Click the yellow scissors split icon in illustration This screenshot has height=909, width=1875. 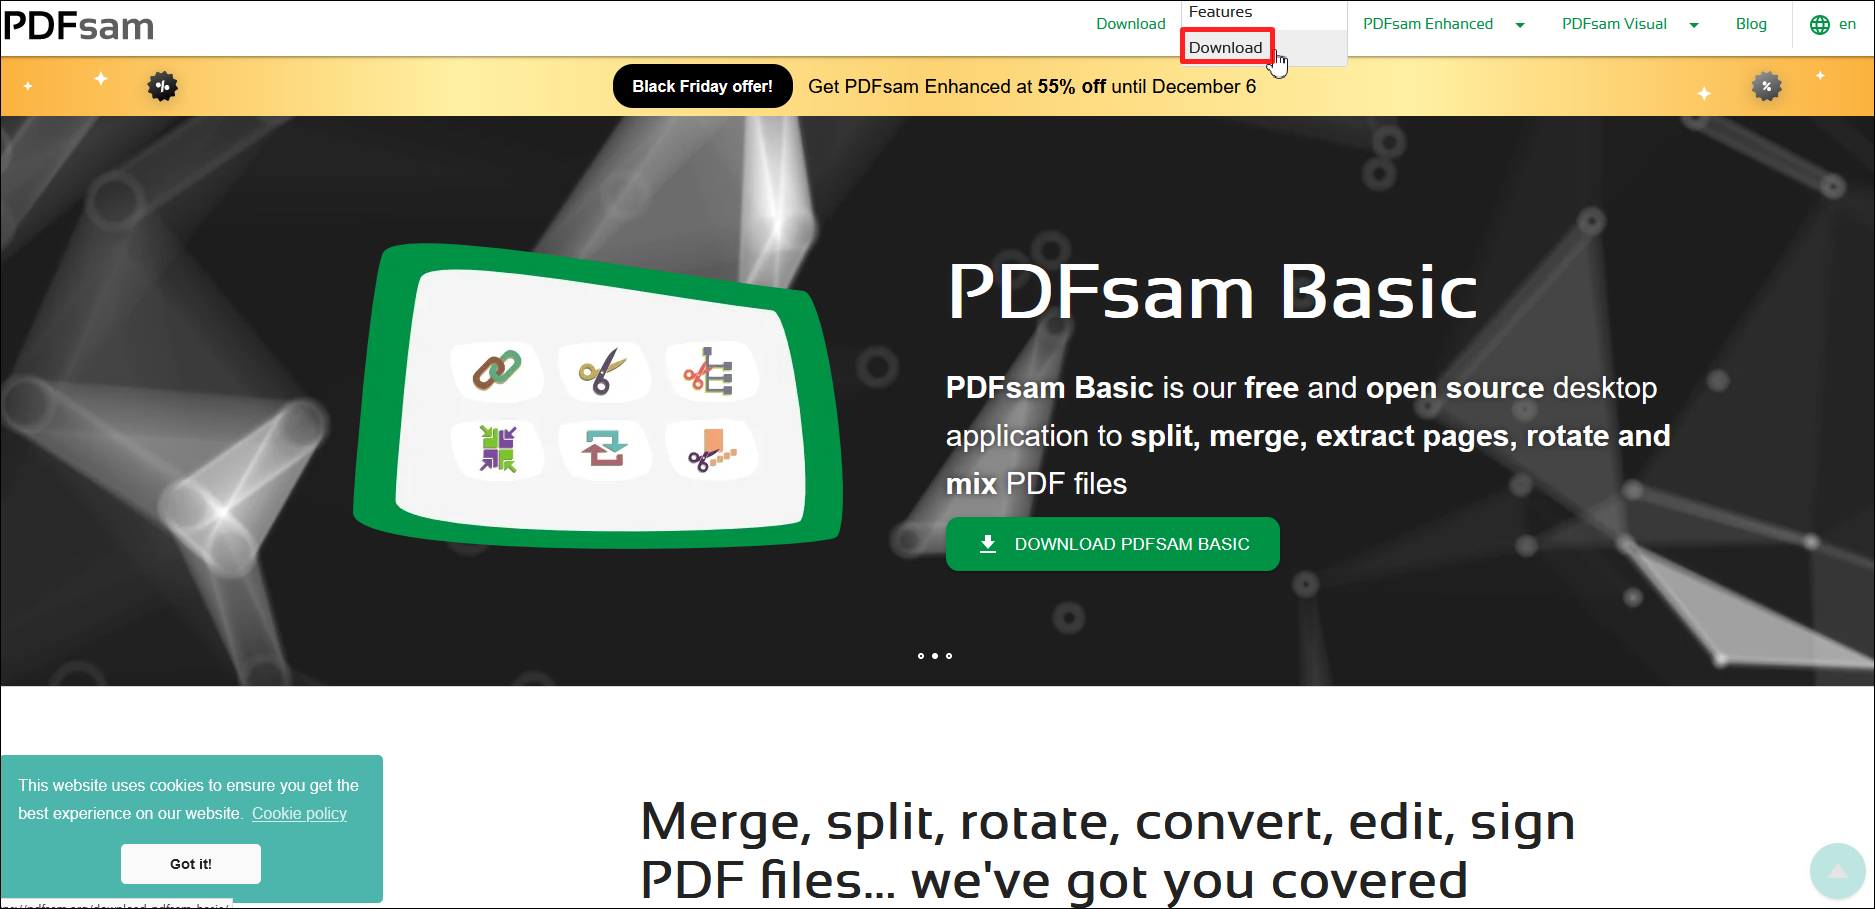[603, 372]
